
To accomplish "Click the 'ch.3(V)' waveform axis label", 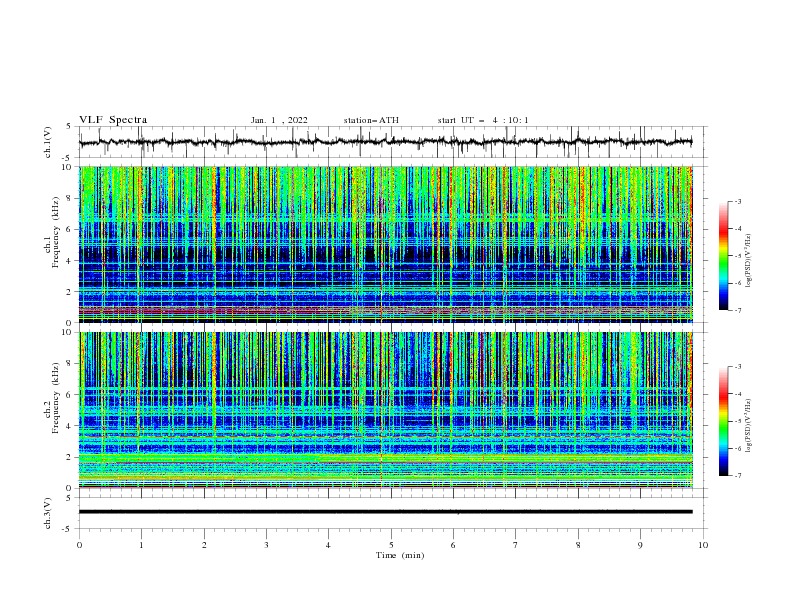I will [x=48, y=513].
